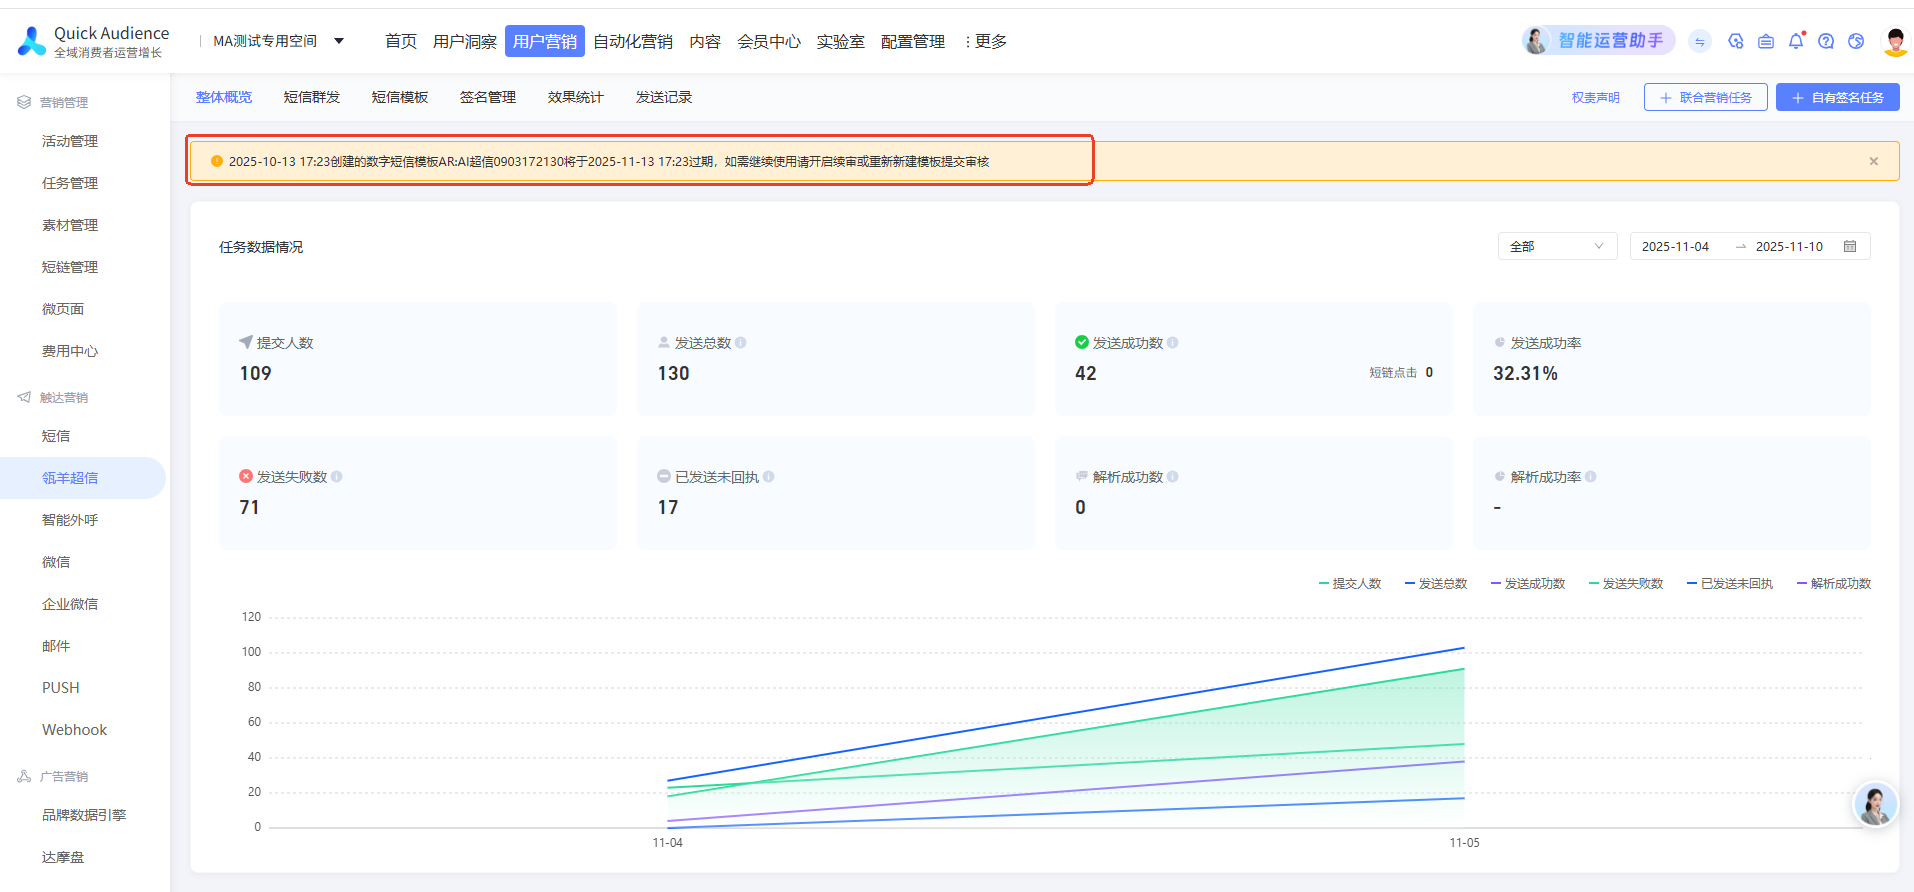
Task: Open 自动化营销 in the top navigation
Action: pyautogui.click(x=632, y=41)
